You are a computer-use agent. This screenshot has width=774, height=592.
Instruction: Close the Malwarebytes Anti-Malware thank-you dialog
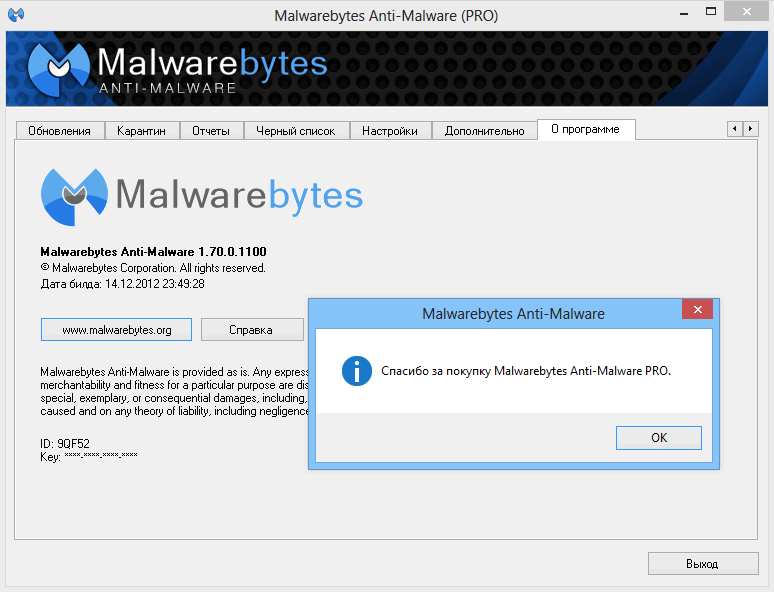(697, 311)
